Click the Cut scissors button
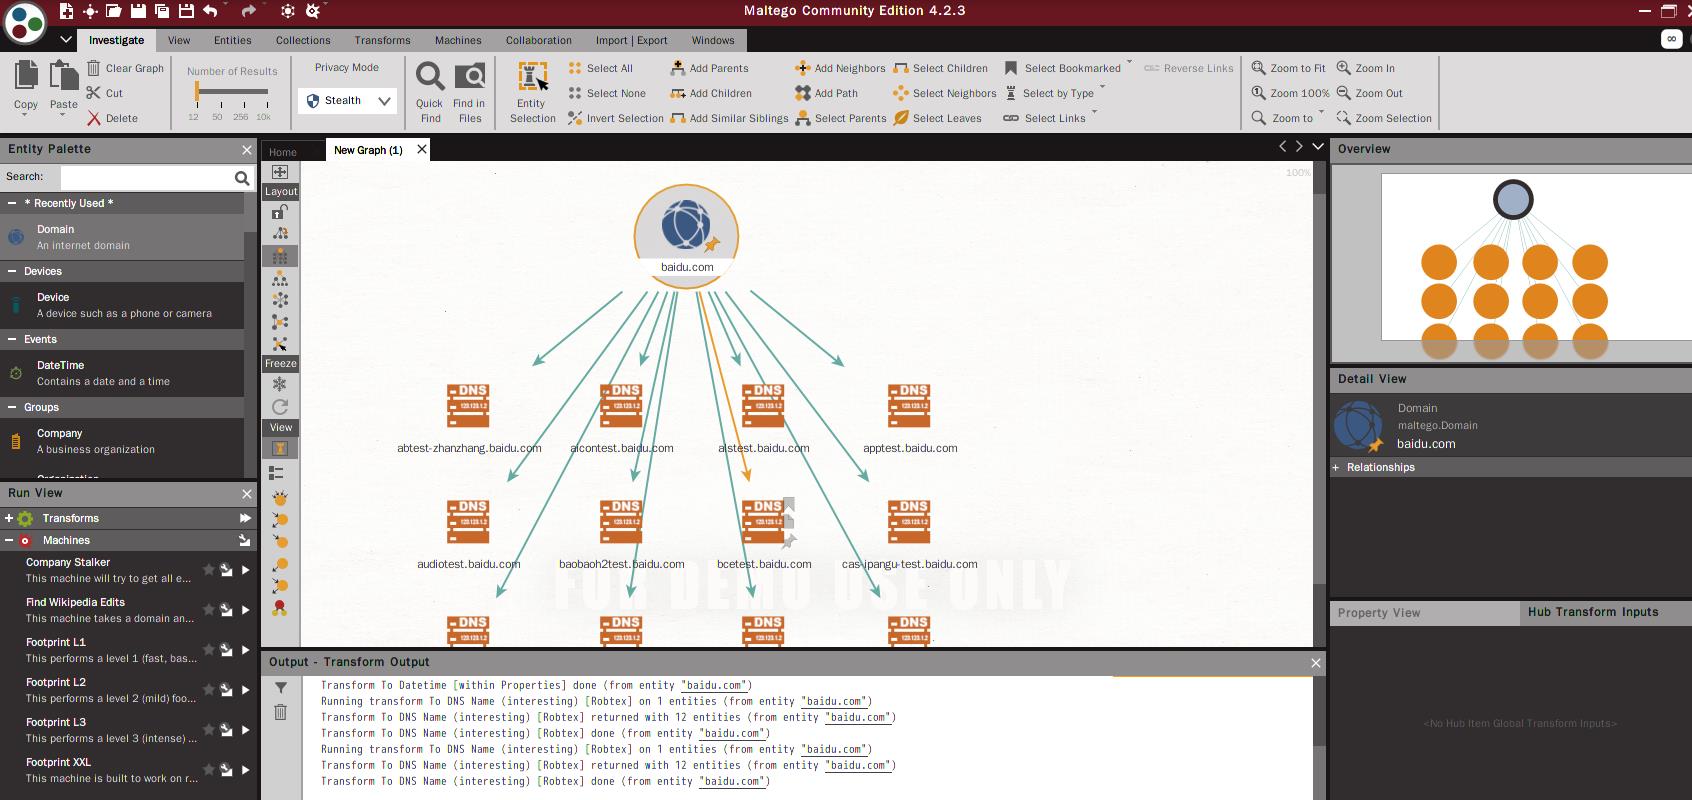The height and width of the screenshot is (800, 1692). click(104, 93)
